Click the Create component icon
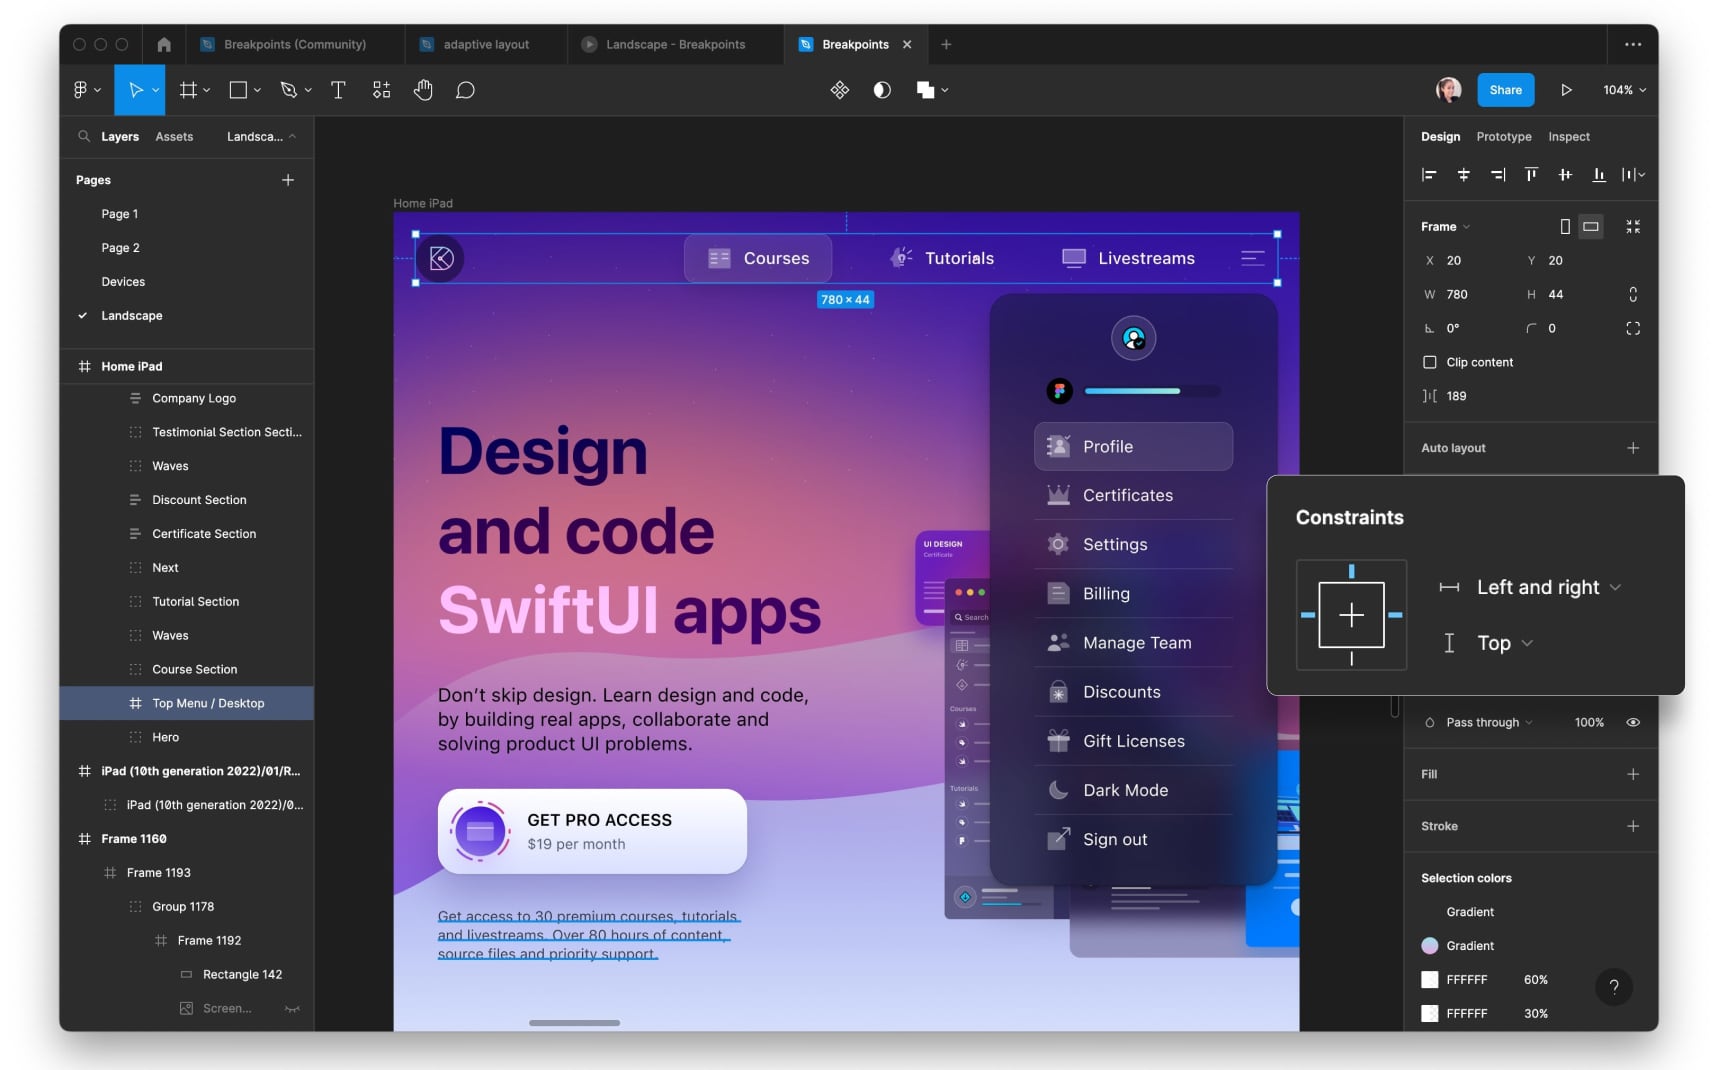The image size is (1718, 1070). 840,90
